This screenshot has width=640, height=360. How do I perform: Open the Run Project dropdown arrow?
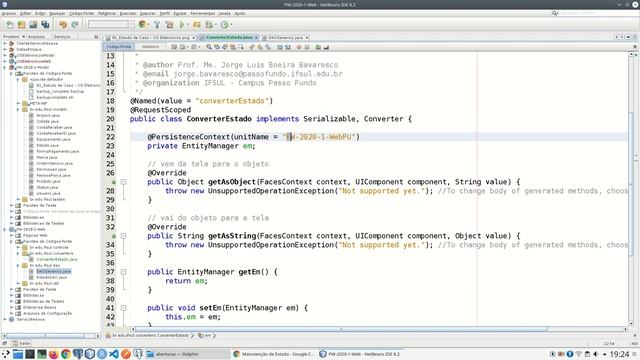click(188, 24)
